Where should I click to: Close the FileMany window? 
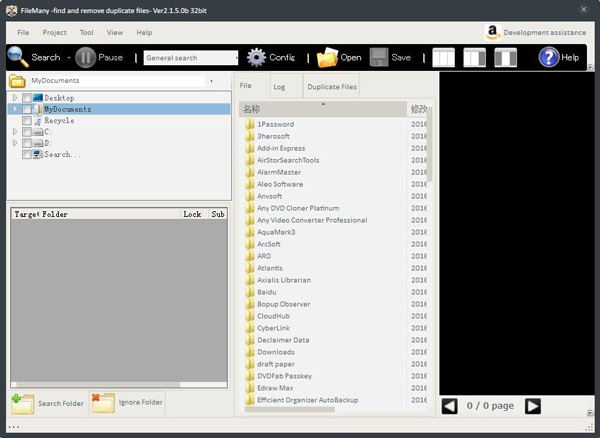pos(584,9)
